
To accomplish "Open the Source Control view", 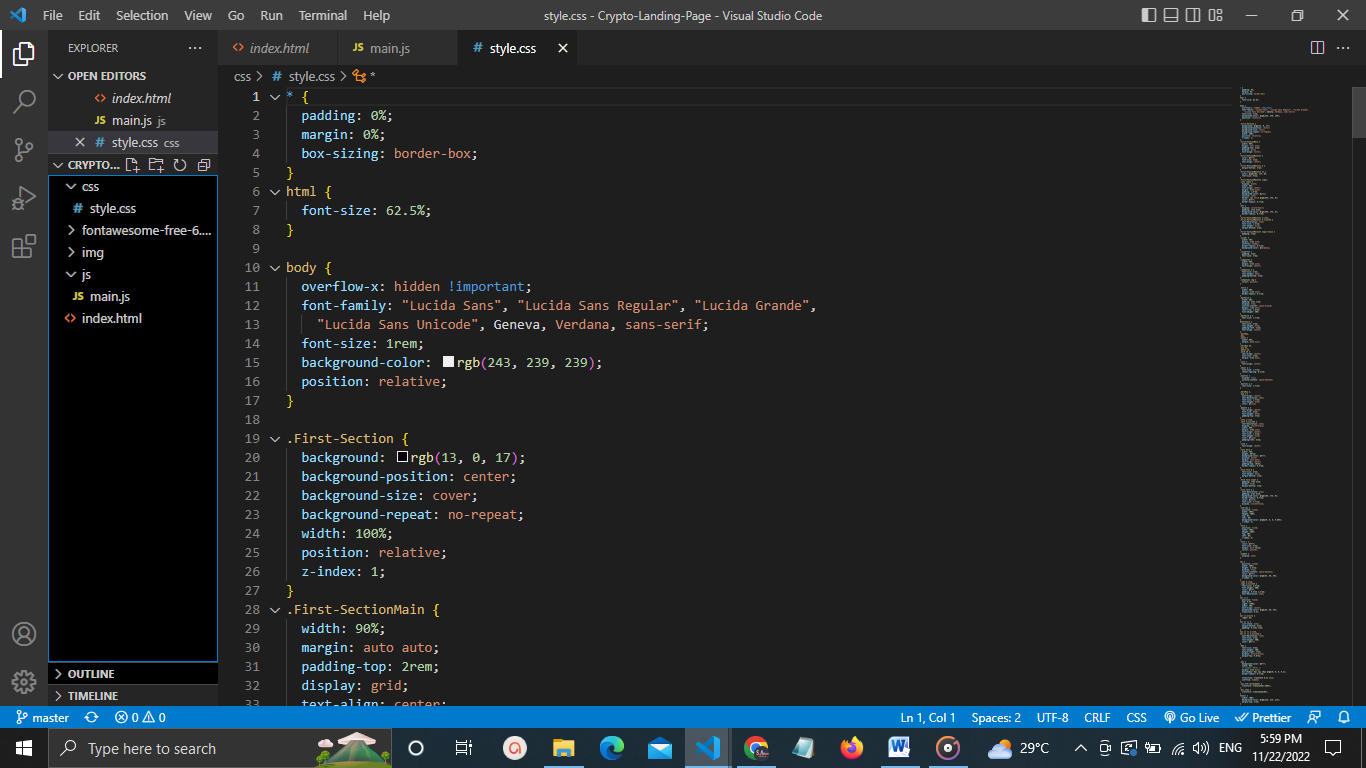I will [24, 150].
